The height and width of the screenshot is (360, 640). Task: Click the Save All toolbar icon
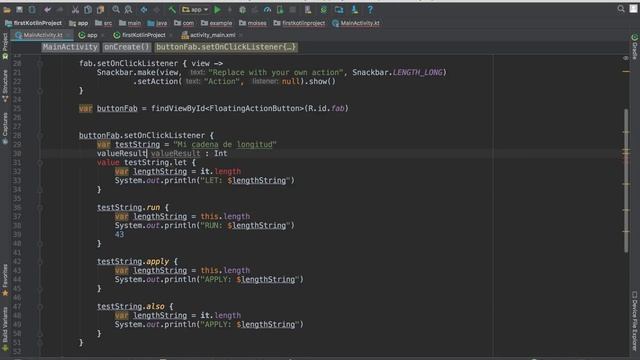19,9
